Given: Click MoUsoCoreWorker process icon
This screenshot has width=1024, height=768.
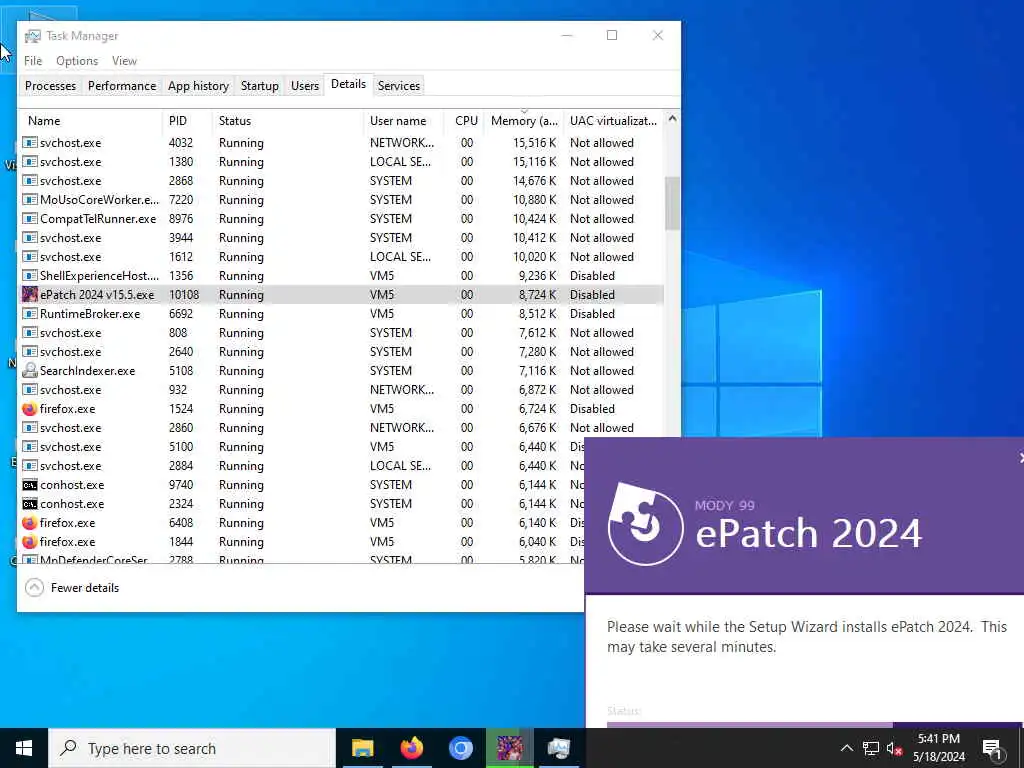Looking at the screenshot, I should 29,200.
